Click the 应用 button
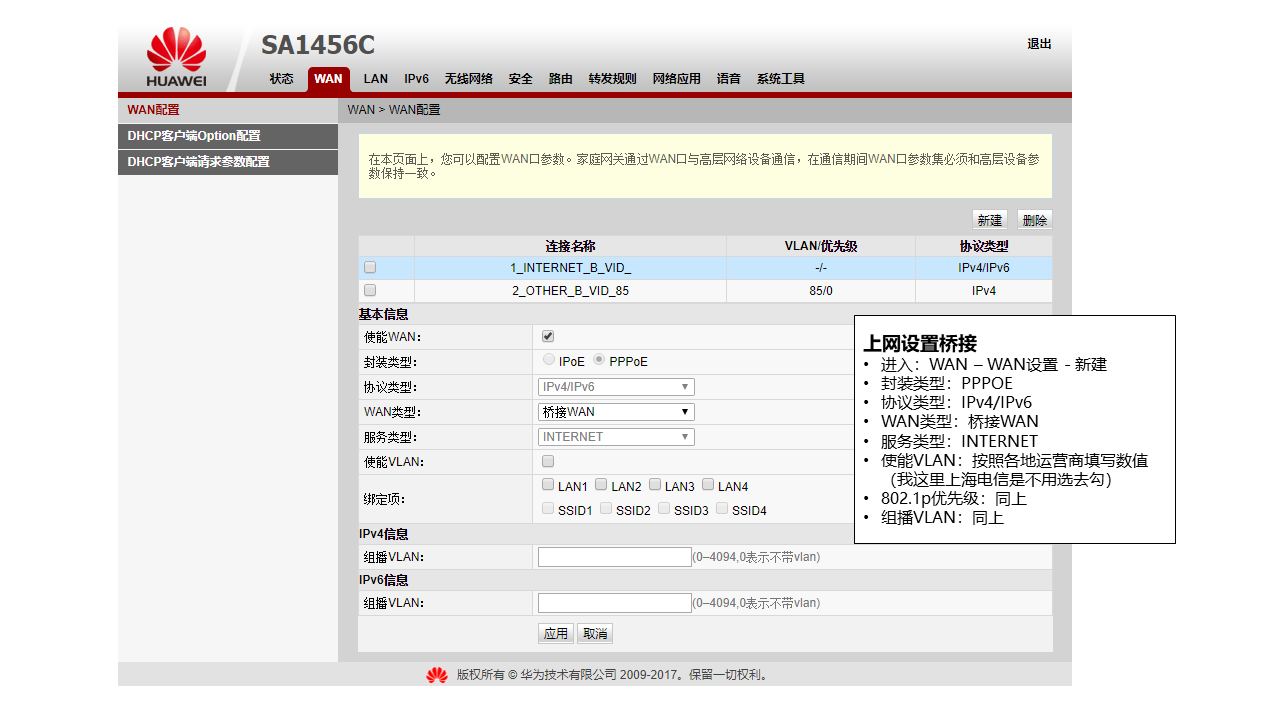 (555, 633)
